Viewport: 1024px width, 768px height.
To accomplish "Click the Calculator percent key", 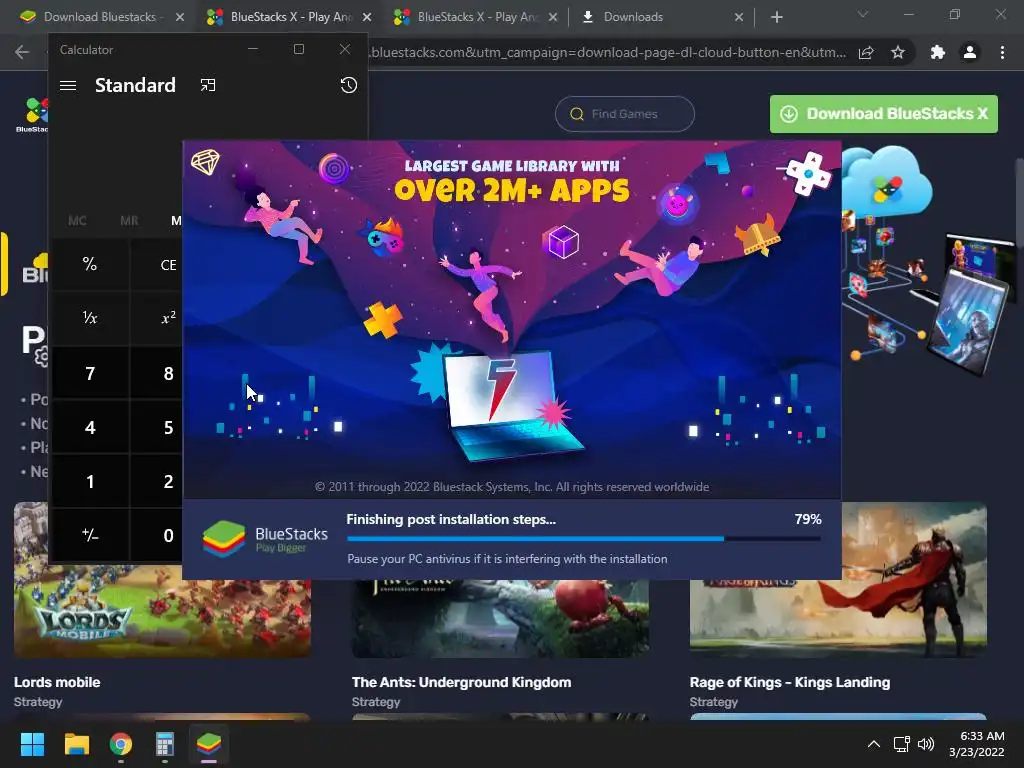I will [x=90, y=264].
